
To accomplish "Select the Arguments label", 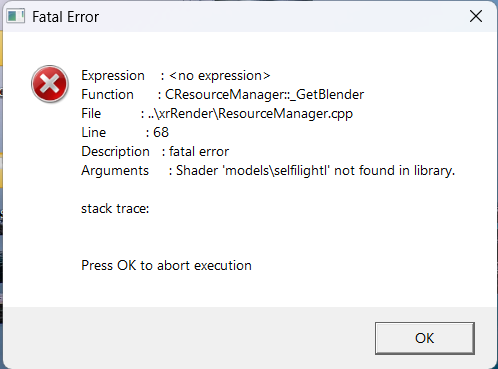I will (x=115, y=171).
